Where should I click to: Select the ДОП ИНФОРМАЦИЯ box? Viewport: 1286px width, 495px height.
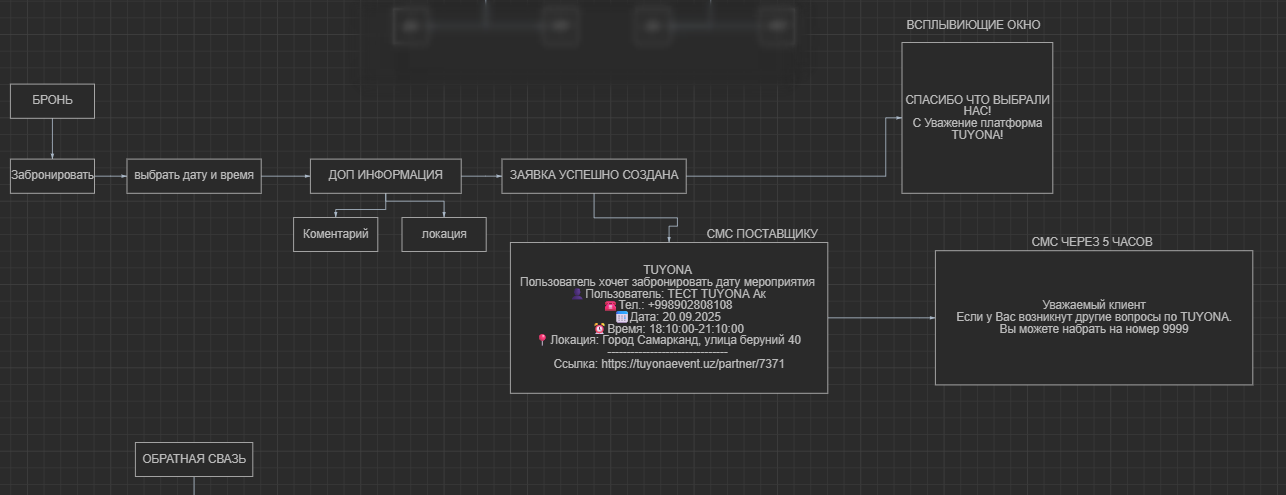386,176
